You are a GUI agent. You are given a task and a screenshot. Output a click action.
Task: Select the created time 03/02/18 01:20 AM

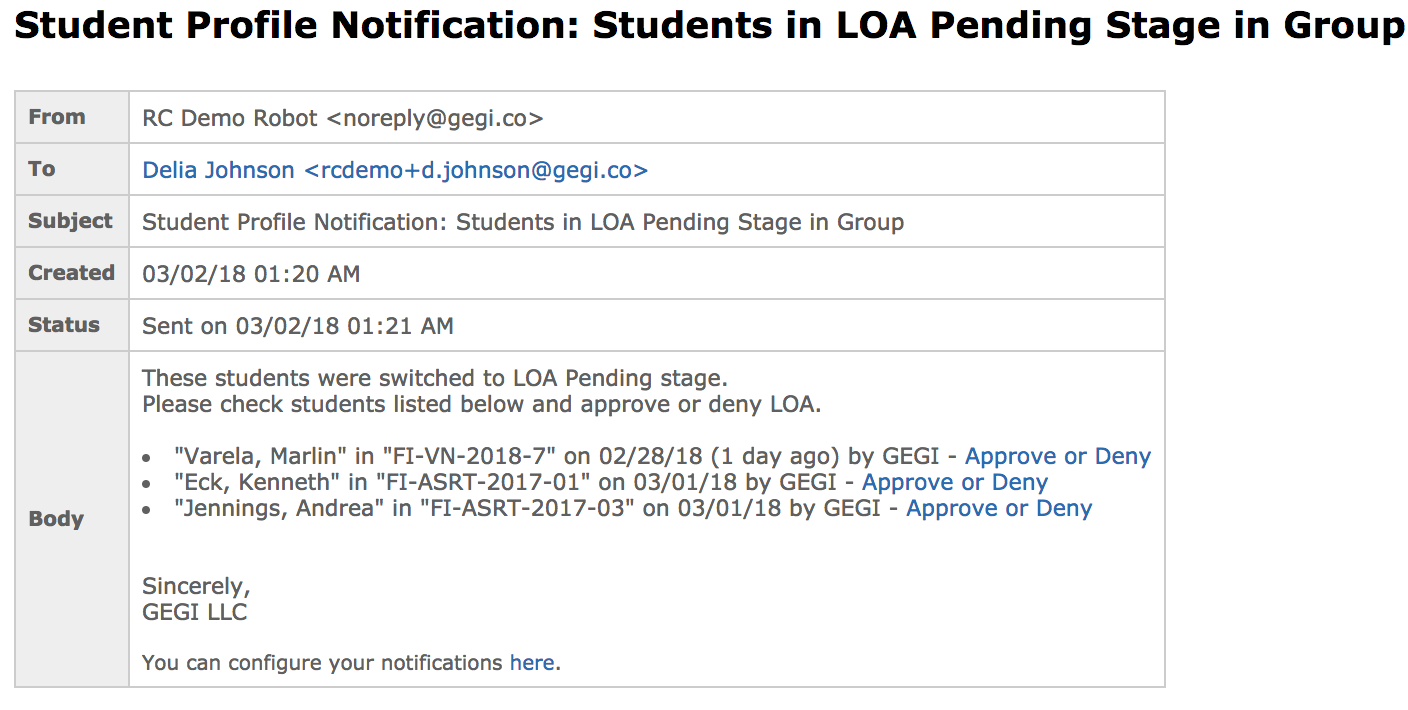pos(251,274)
